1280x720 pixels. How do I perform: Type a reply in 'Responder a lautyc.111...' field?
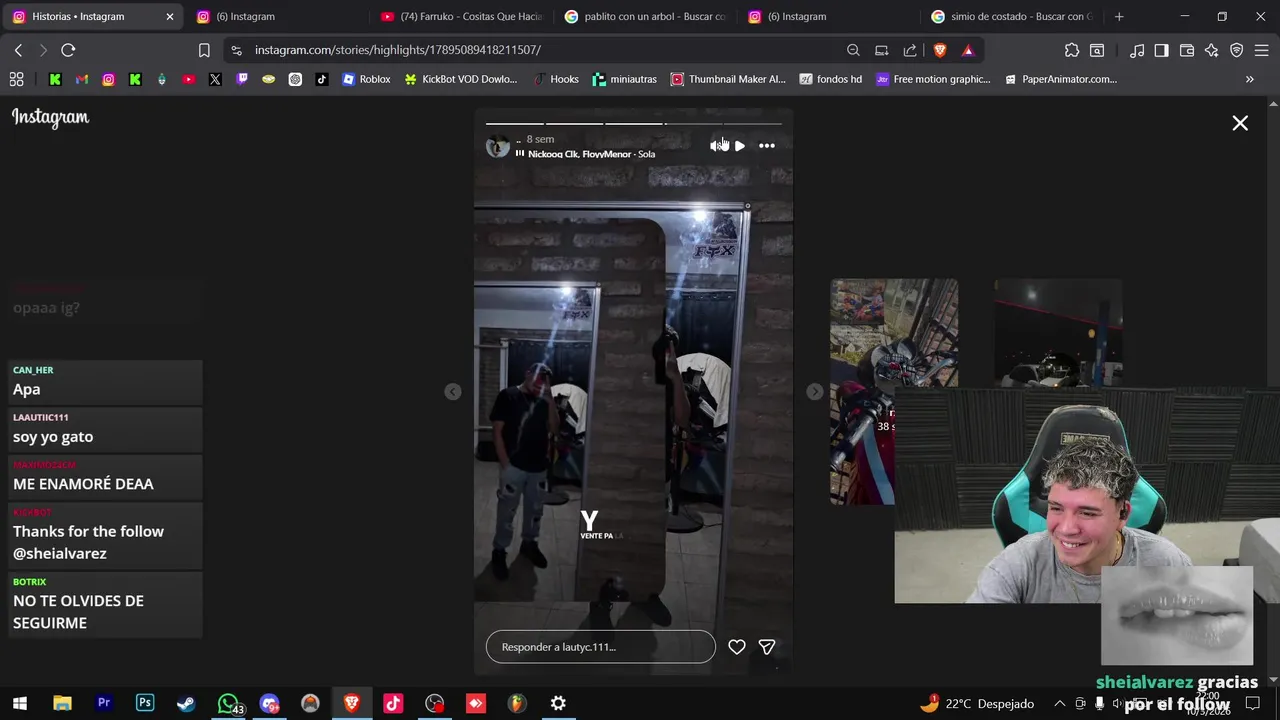click(601, 647)
